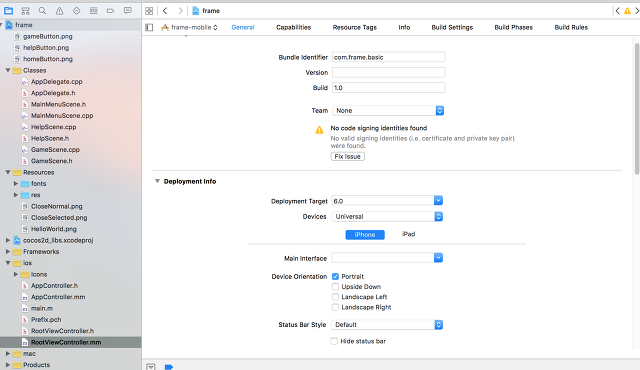Open the frame-mobile target selector
The width and height of the screenshot is (640, 370).
(x=189, y=27)
